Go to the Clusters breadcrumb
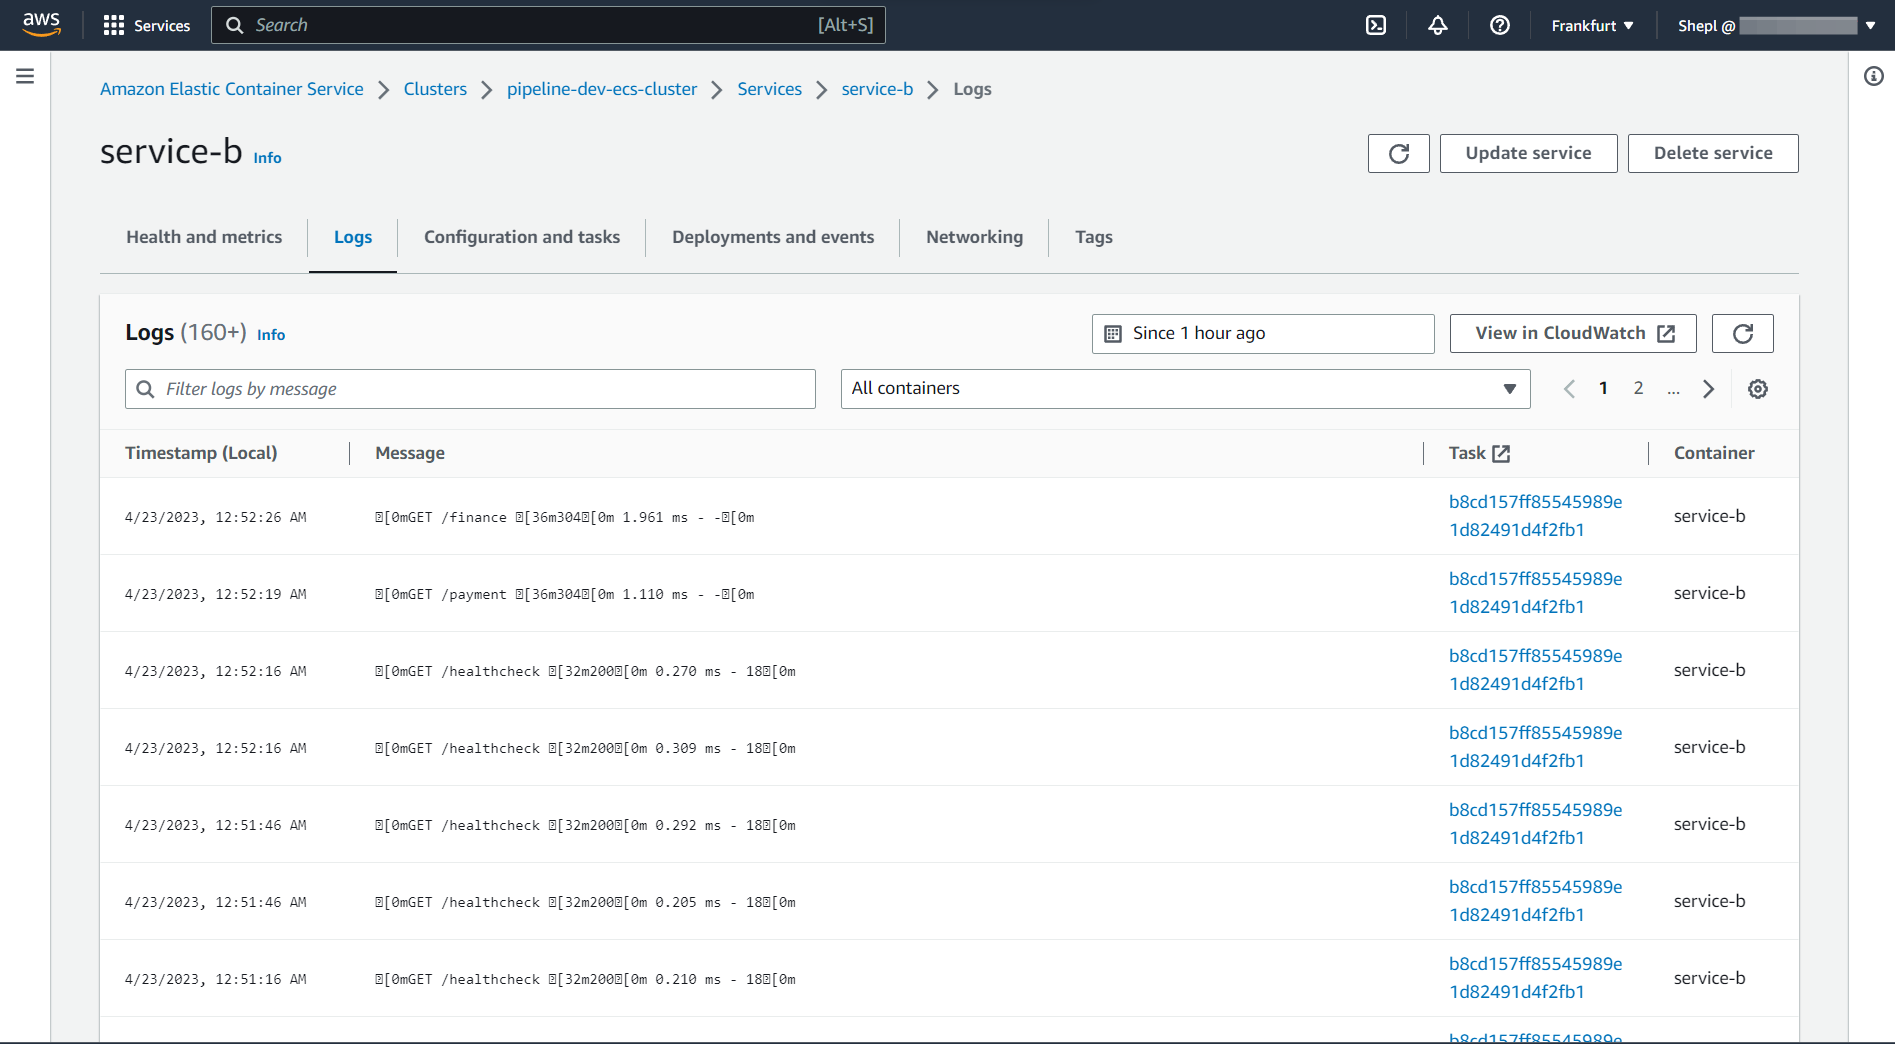The height and width of the screenshot is (1044, 1895). coord(435,89)
